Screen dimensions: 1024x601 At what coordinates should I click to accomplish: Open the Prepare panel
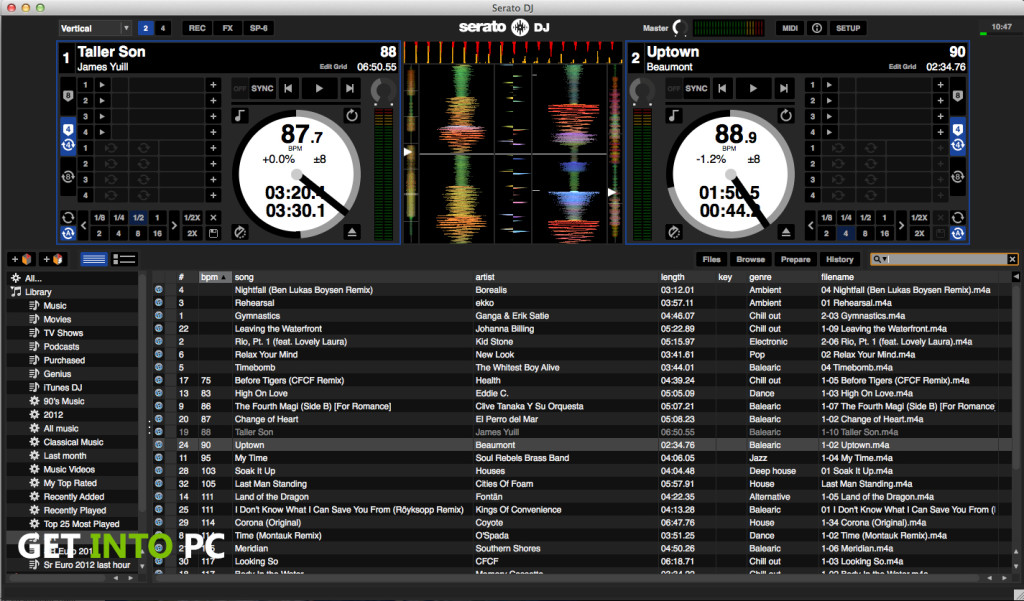pyautogui.click(x=795, y=259)
